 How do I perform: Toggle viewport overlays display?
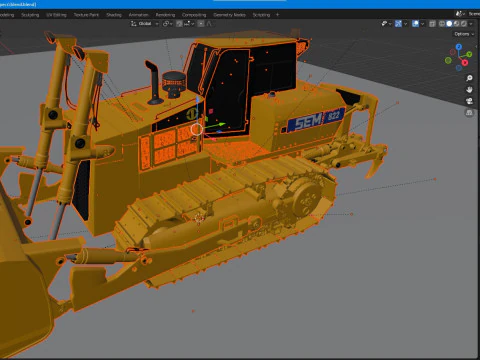(415, 24)
